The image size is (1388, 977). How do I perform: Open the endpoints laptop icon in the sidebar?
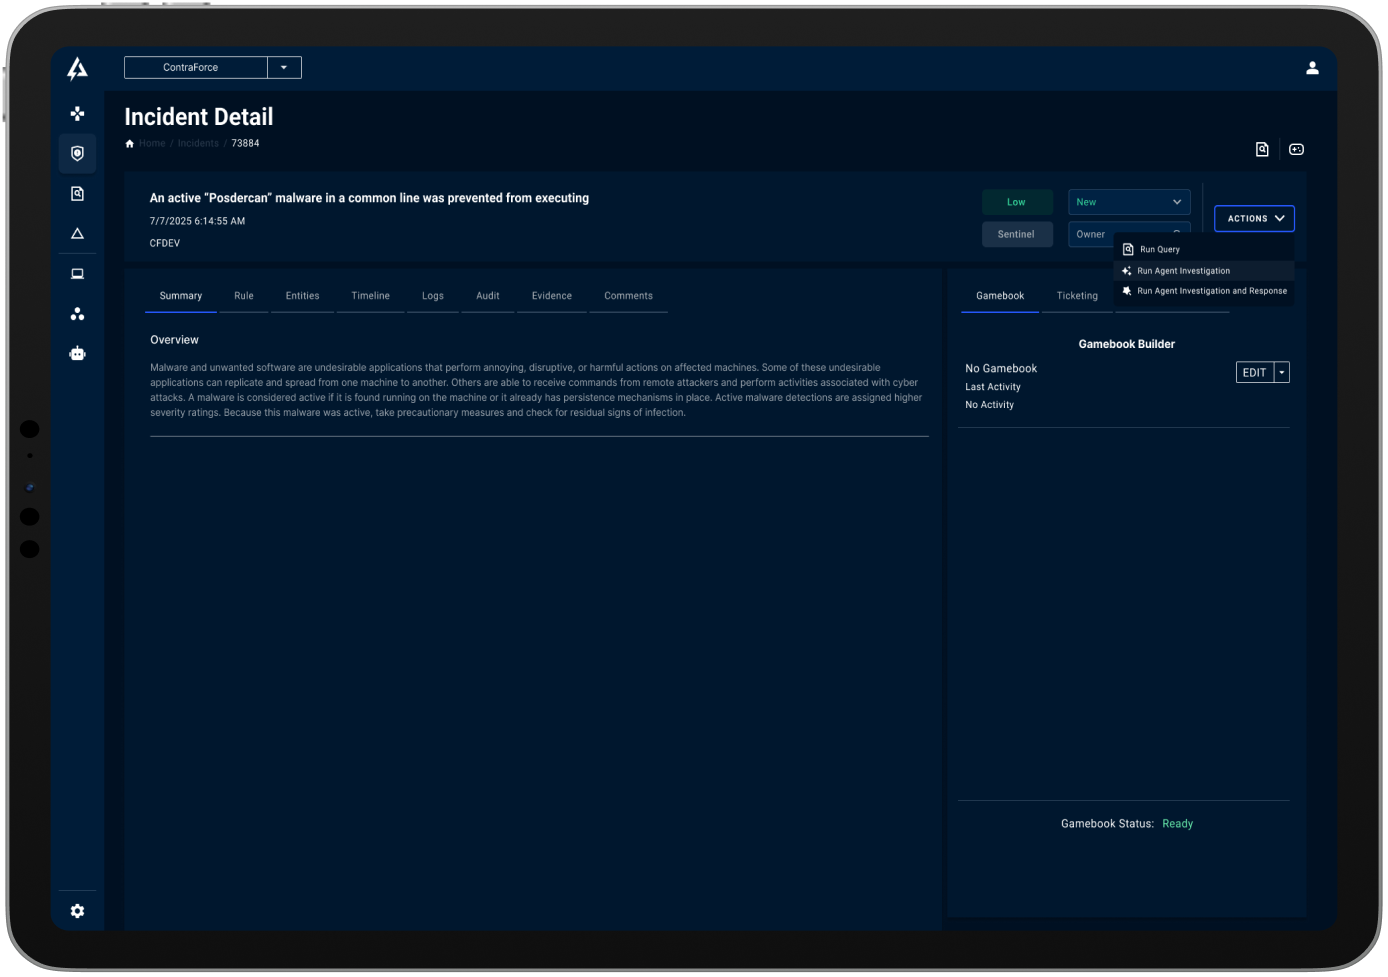click(77, 273)
